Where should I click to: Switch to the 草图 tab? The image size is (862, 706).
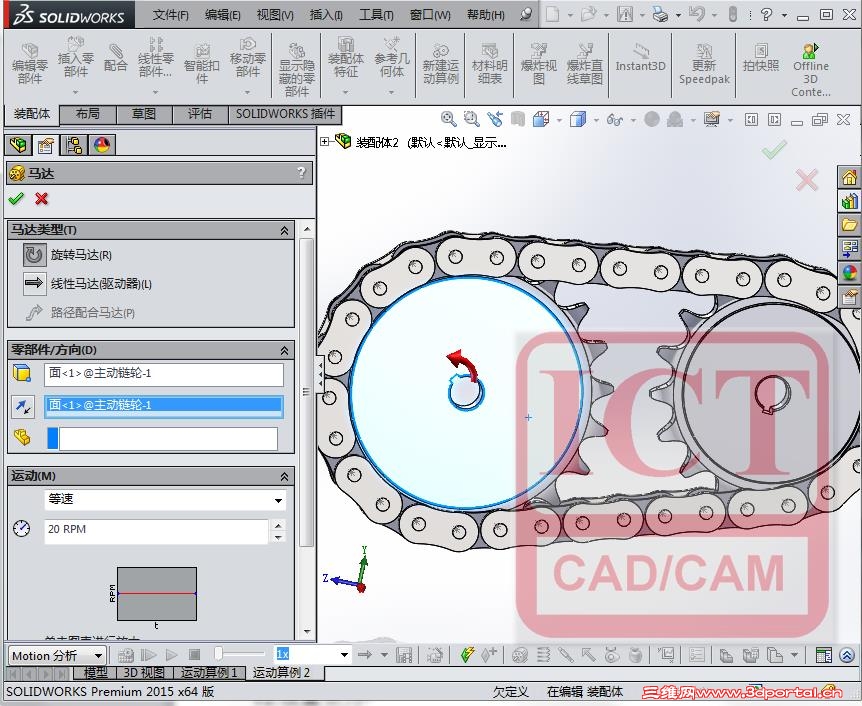pos(143,114)
